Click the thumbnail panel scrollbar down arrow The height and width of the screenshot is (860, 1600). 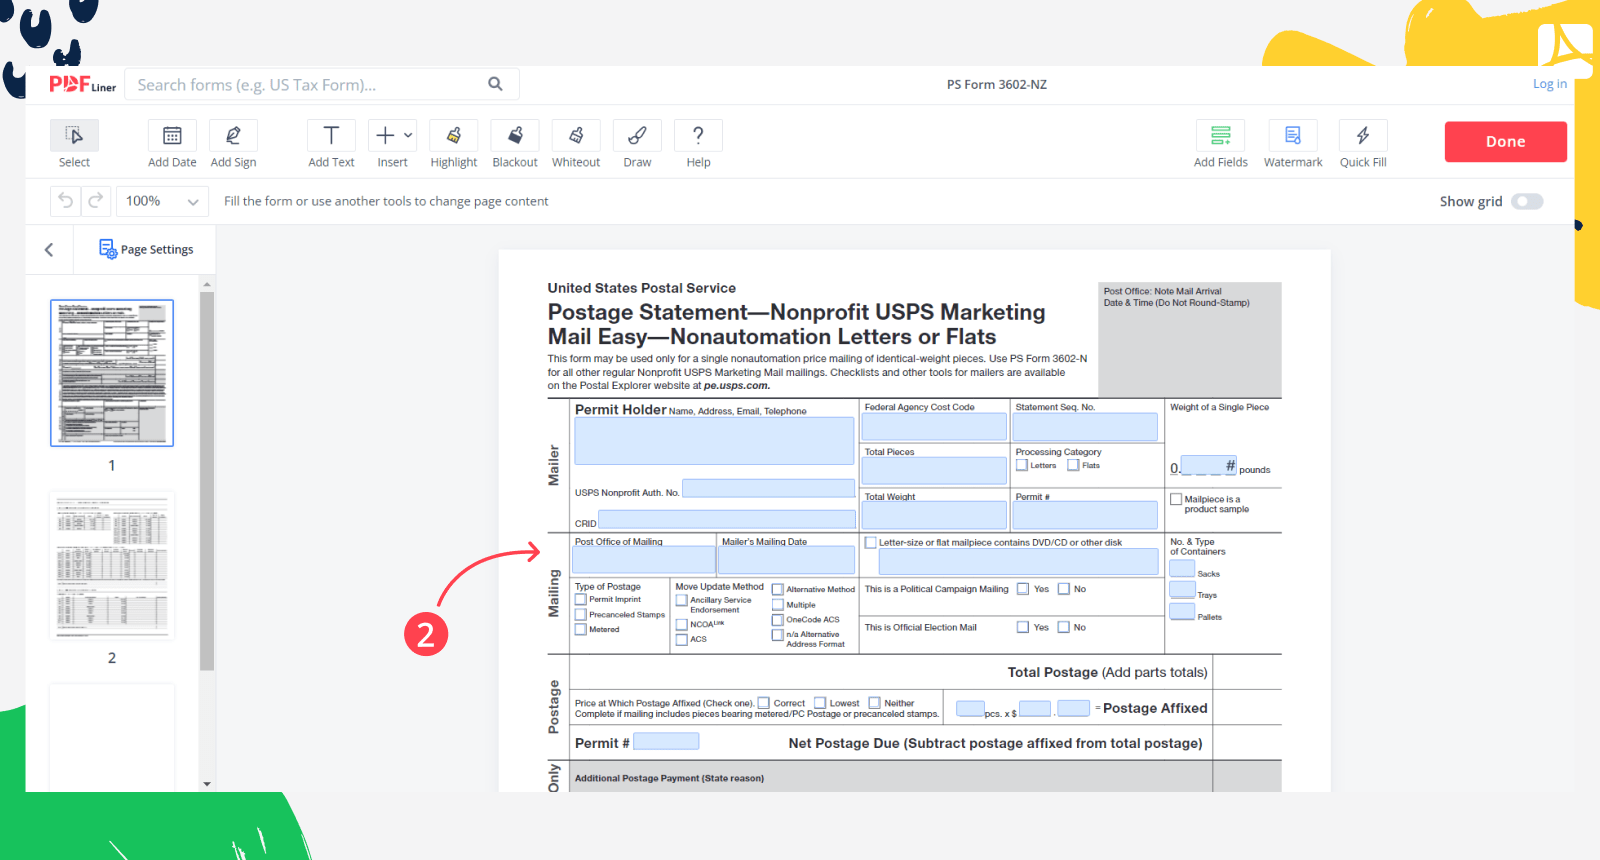(207, 784)
